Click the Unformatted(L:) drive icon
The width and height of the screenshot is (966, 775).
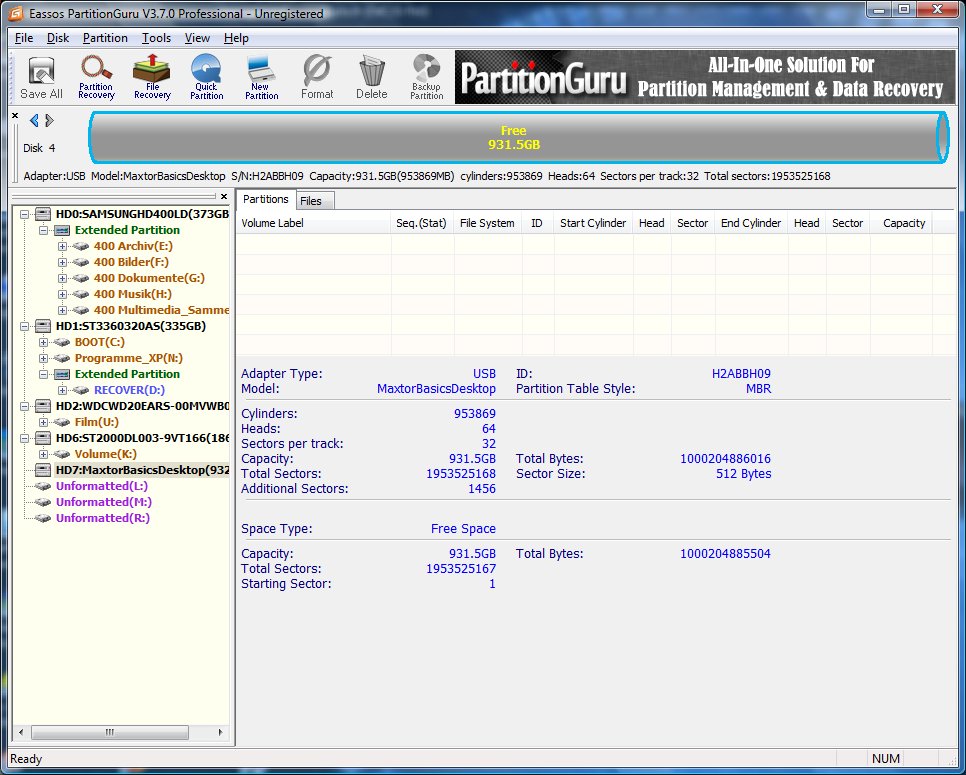point(43,486)
